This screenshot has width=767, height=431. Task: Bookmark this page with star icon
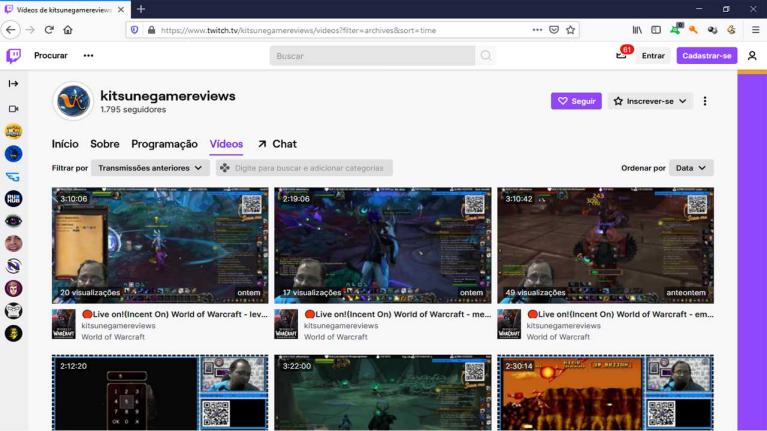pos(571,30)
